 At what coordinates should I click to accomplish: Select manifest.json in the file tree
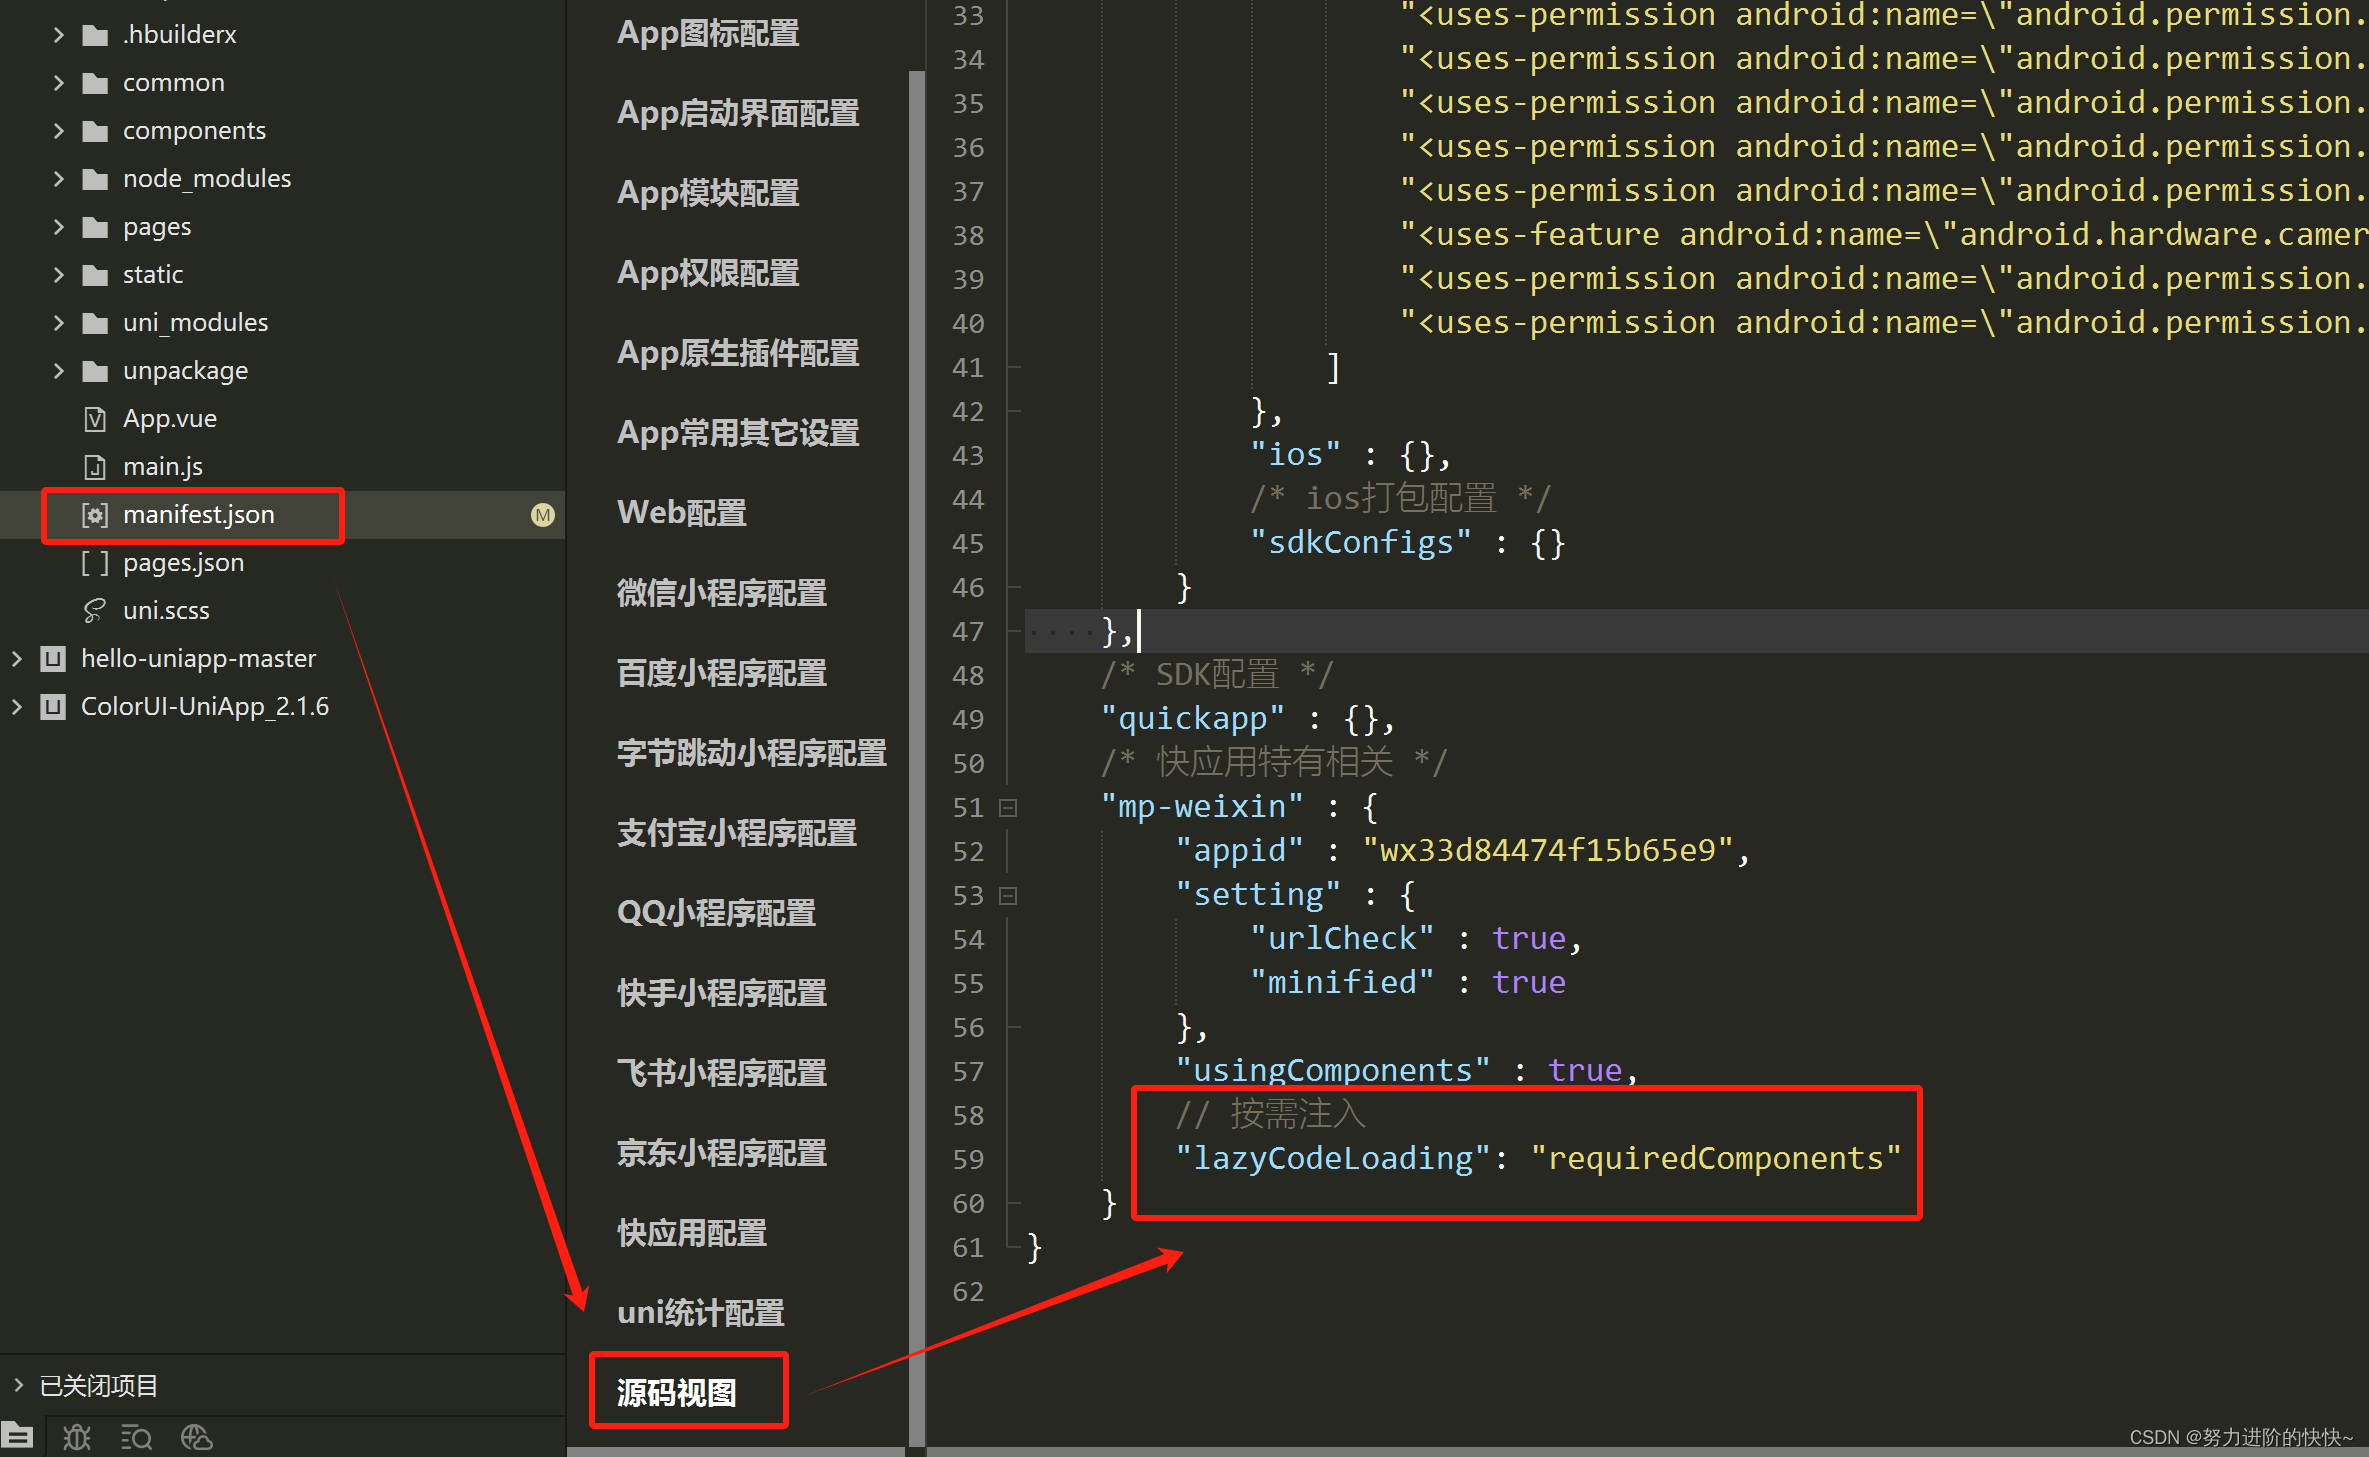pos(198,515)
